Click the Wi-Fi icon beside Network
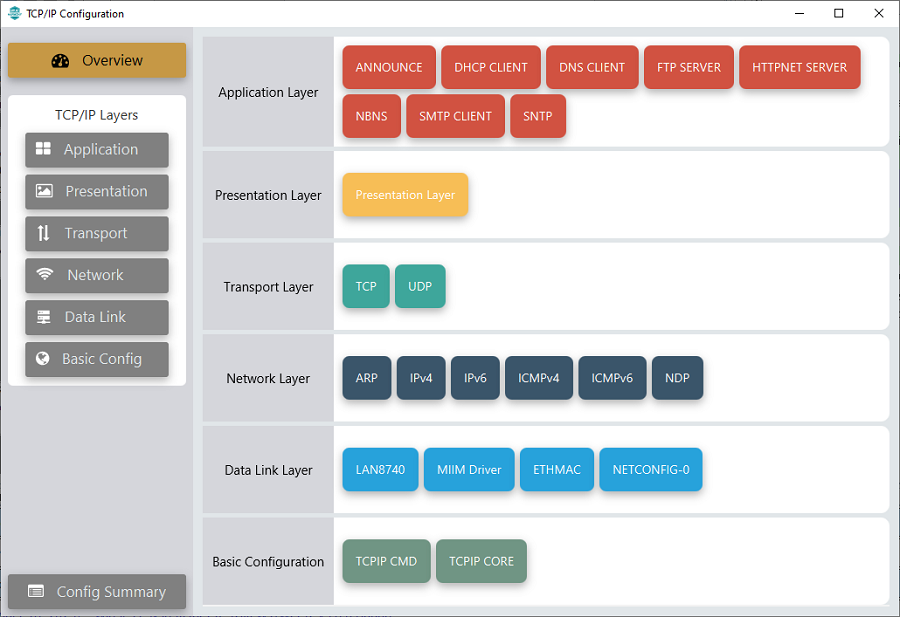The height and width of the screenshot is (617, 900). tap(45, 275)
